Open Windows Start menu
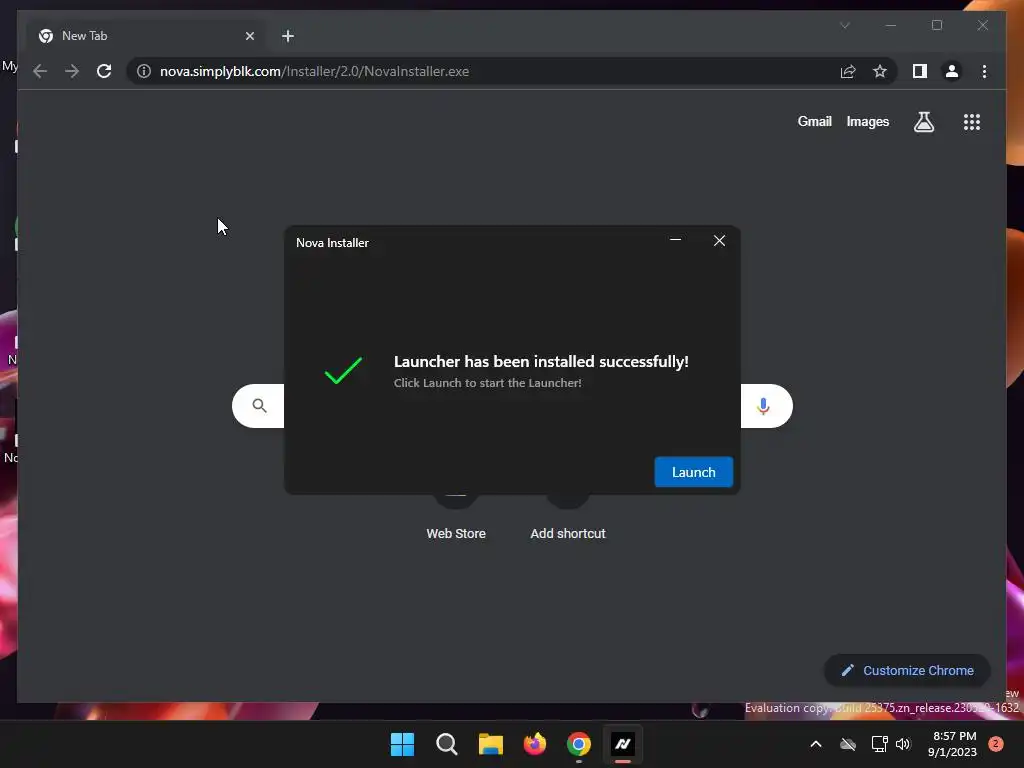The image size is (1024, 768). [x=402, y=744]
